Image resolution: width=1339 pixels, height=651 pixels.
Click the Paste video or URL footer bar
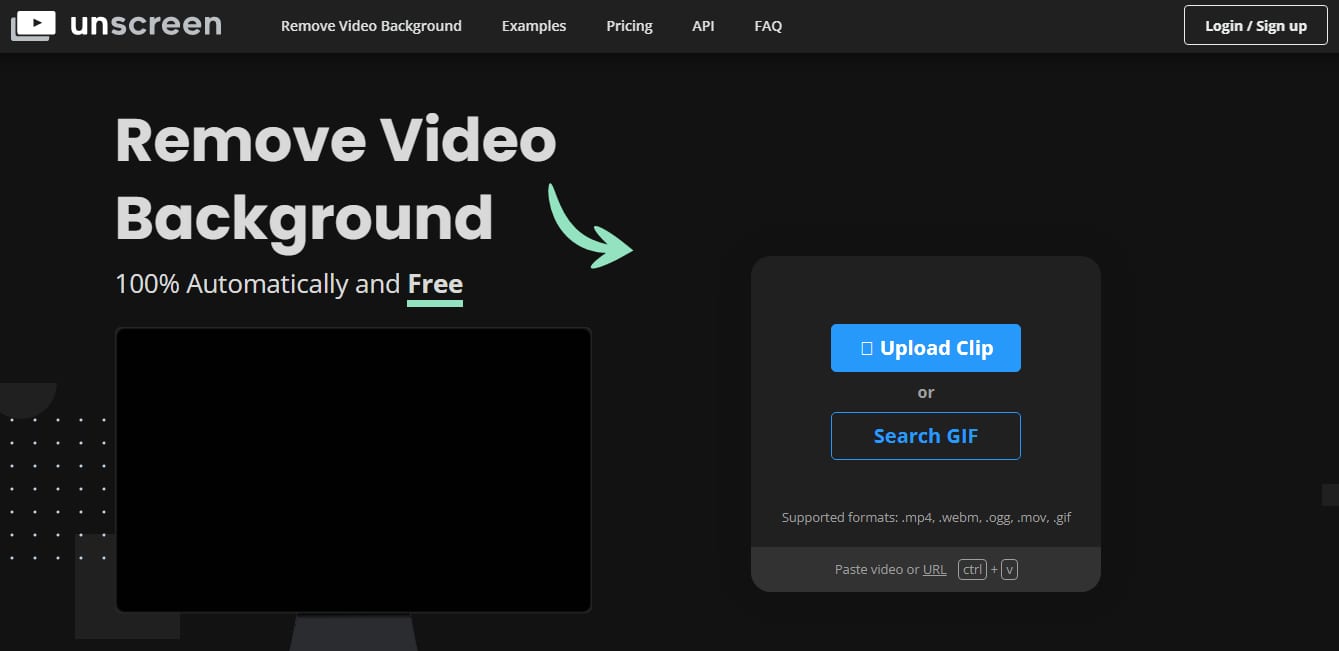click(x=925, y=568)
